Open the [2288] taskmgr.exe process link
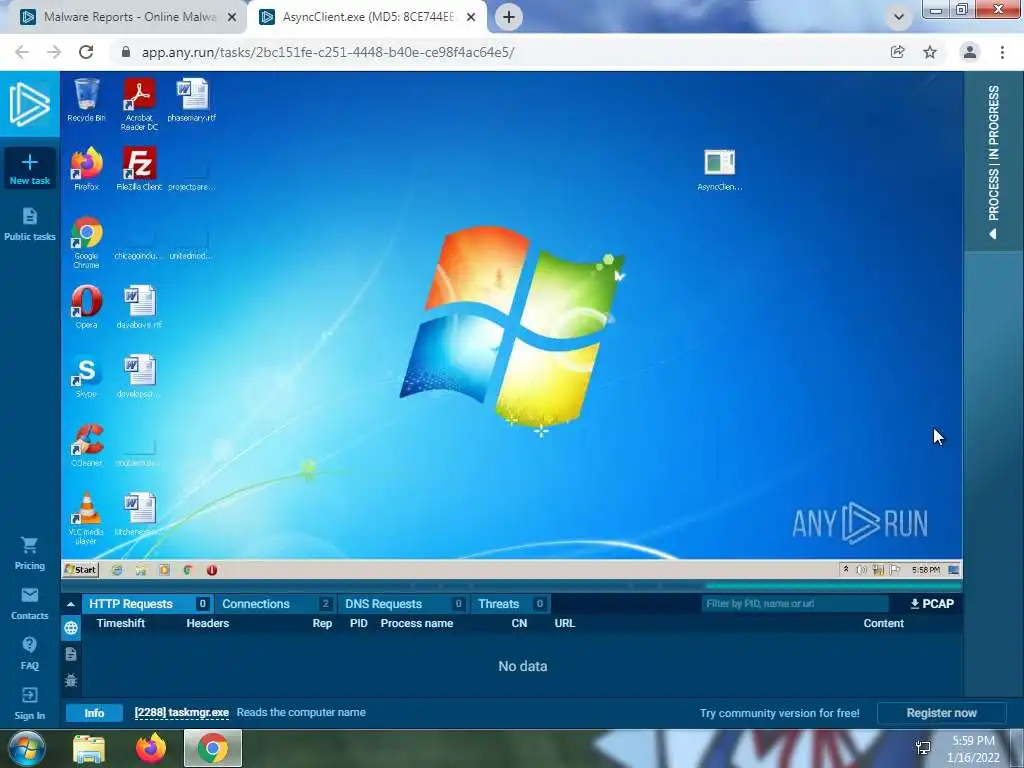The image size is (1024, 768). 182,712
